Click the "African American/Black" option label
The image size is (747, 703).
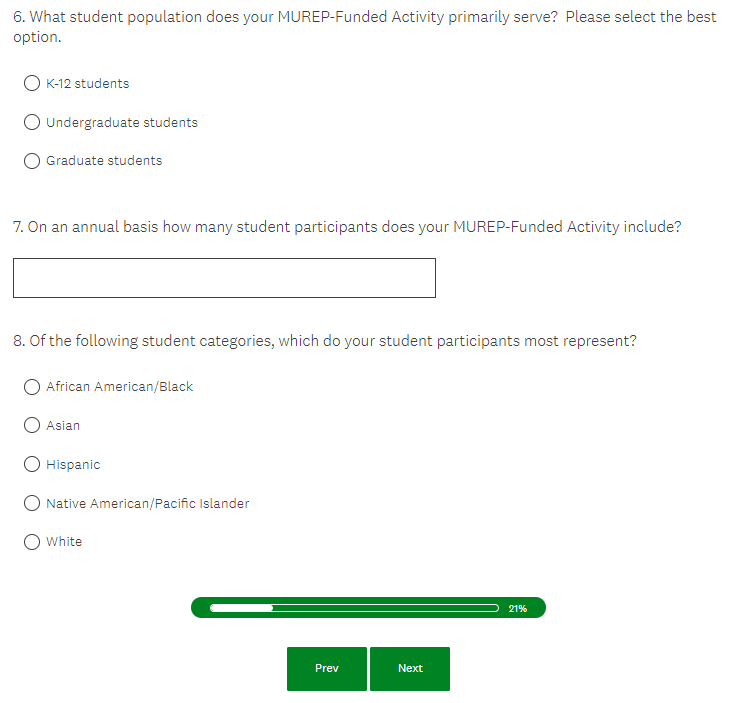[120, 387]
